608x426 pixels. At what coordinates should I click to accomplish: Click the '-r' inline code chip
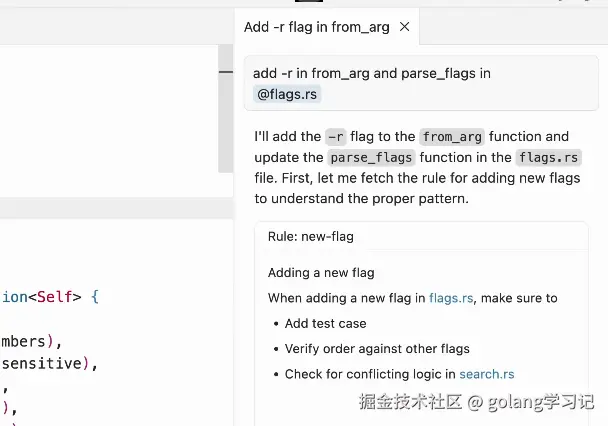(336, 137)
